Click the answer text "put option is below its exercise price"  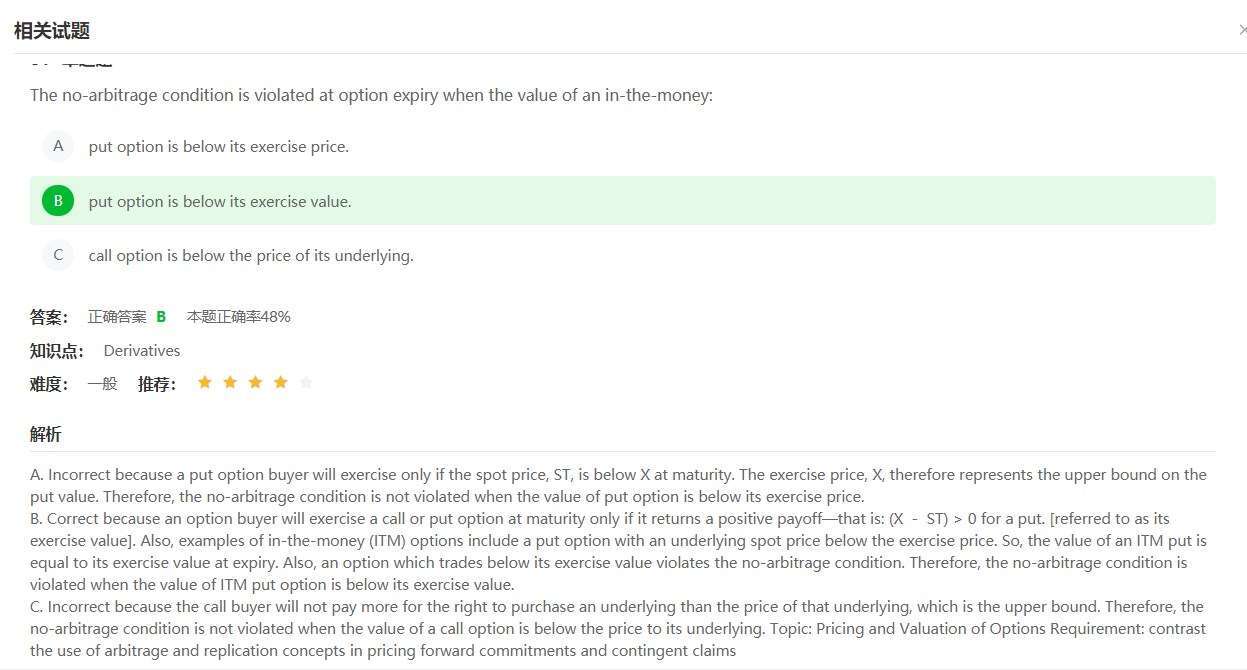pyautogui.click(x=218, y=146)
